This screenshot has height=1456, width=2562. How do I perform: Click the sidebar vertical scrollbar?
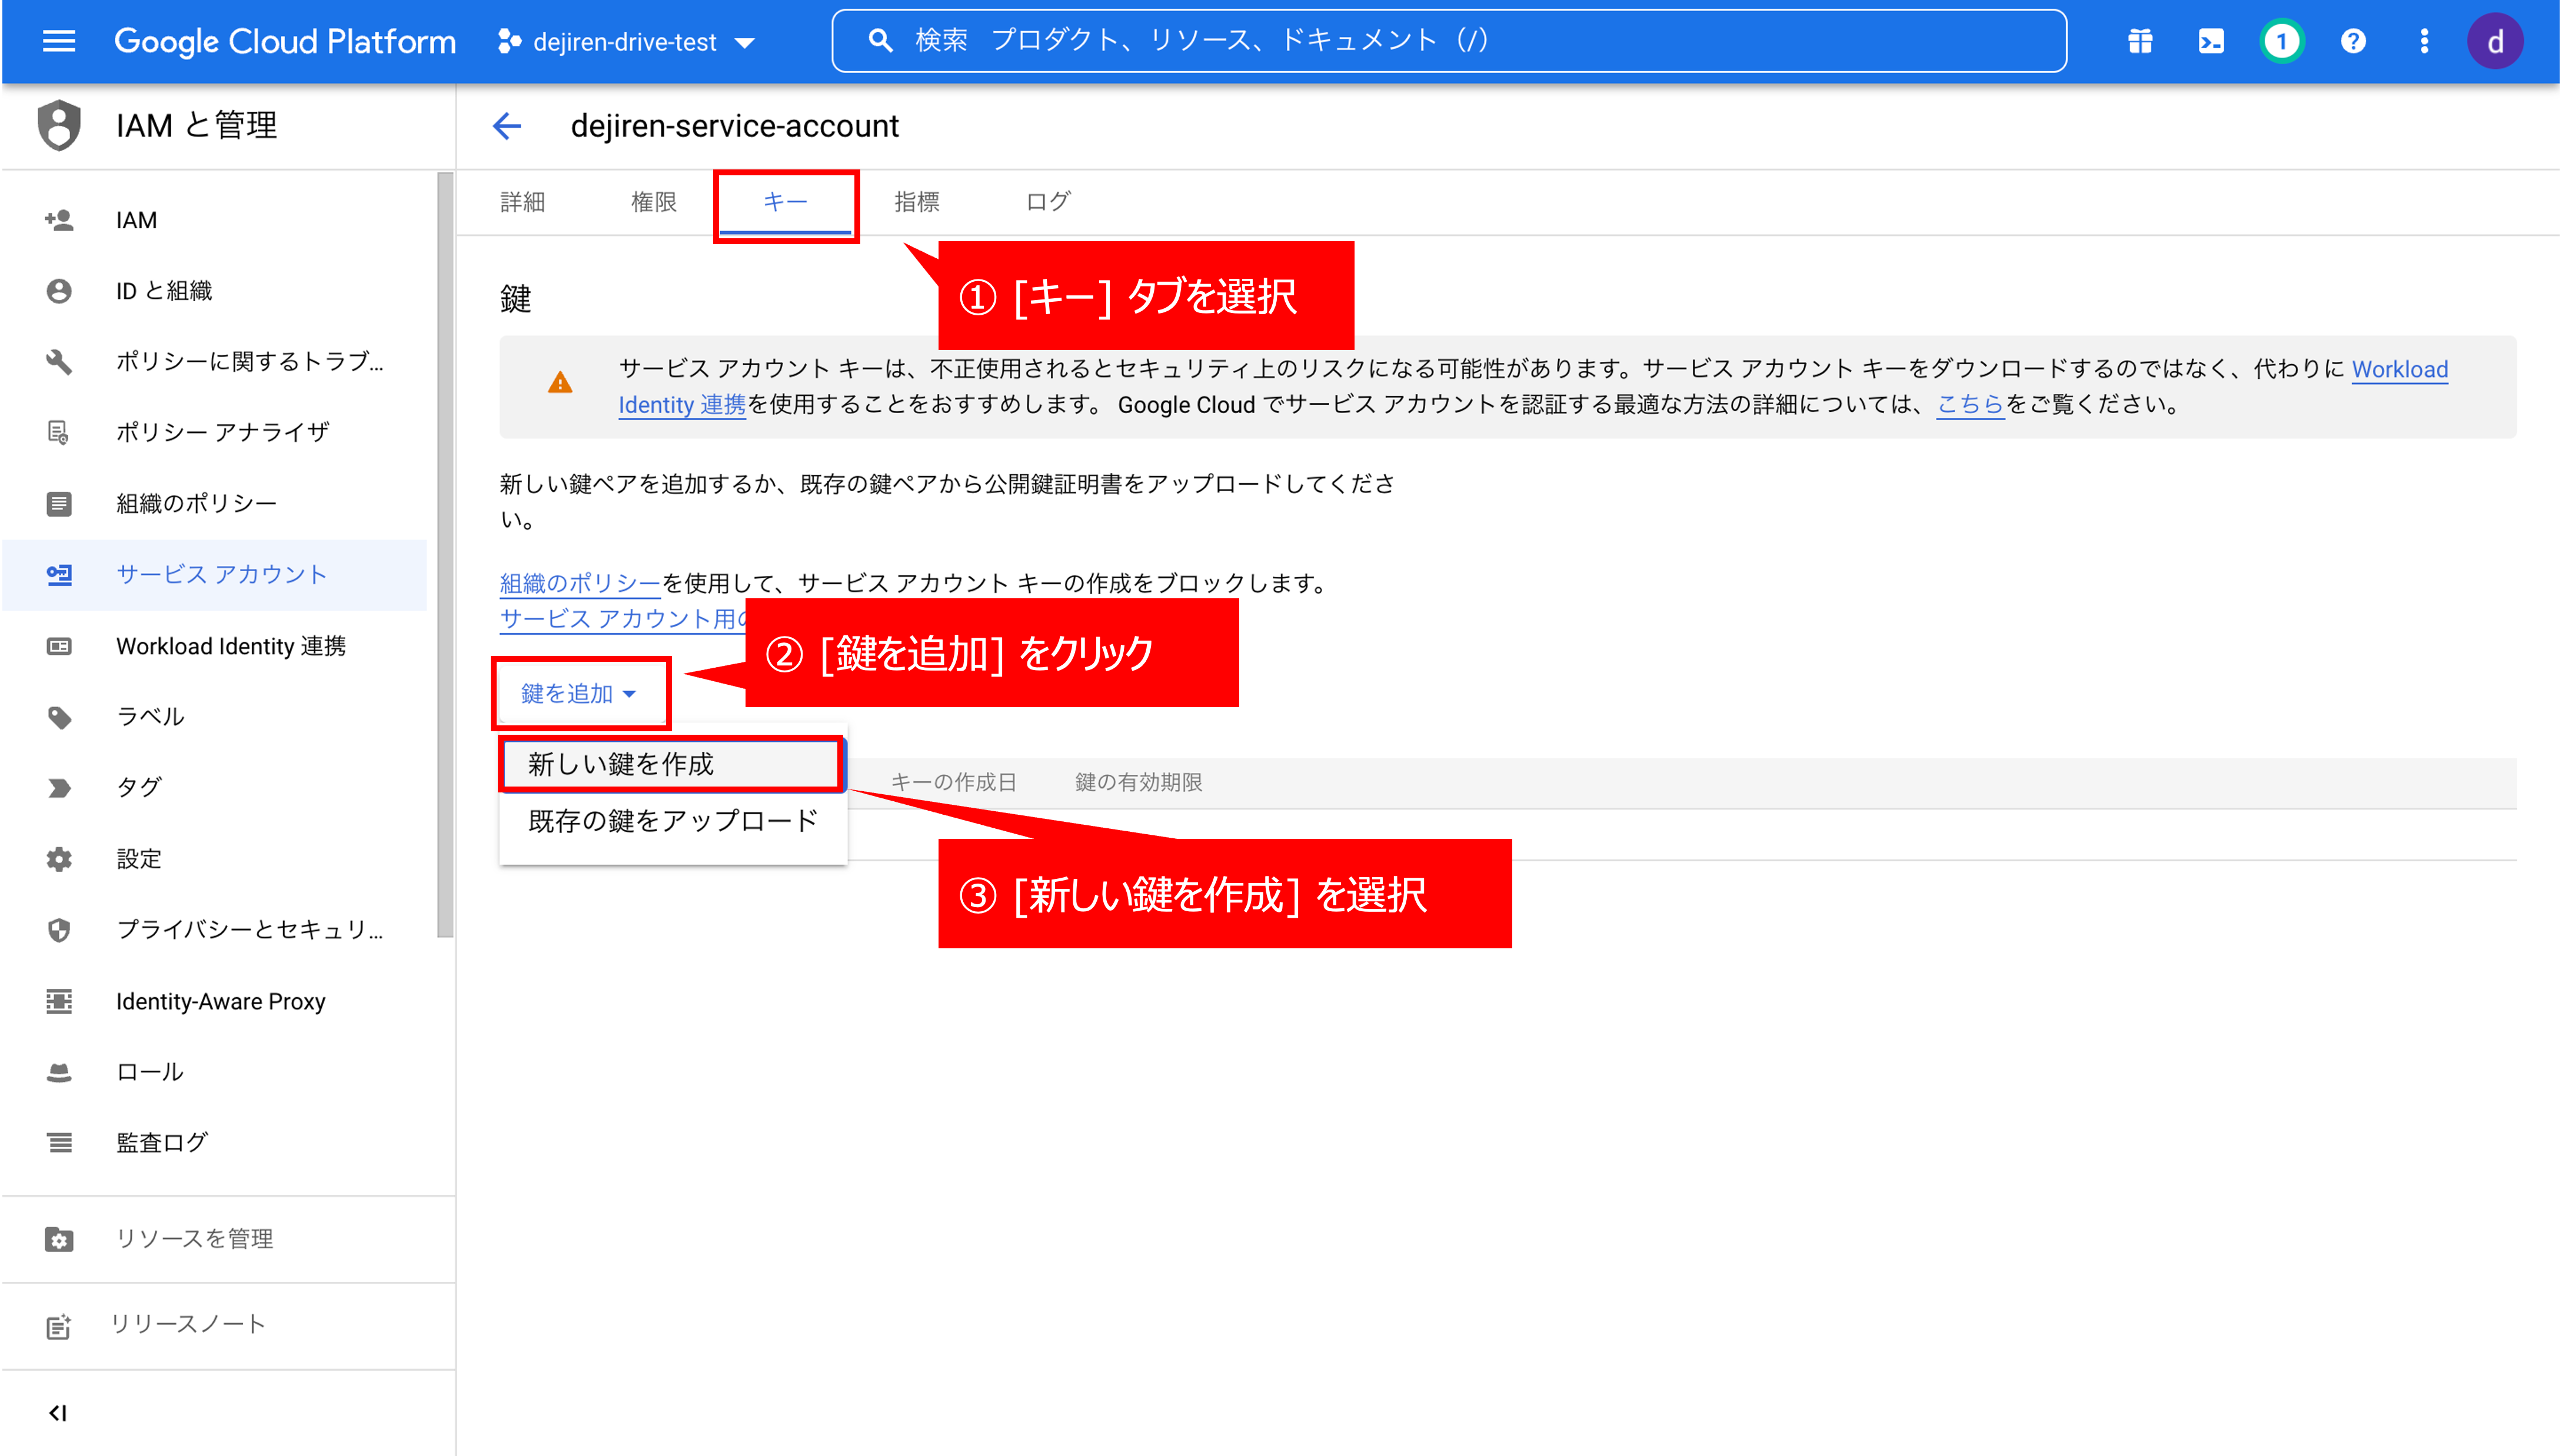tap(445, 555)
